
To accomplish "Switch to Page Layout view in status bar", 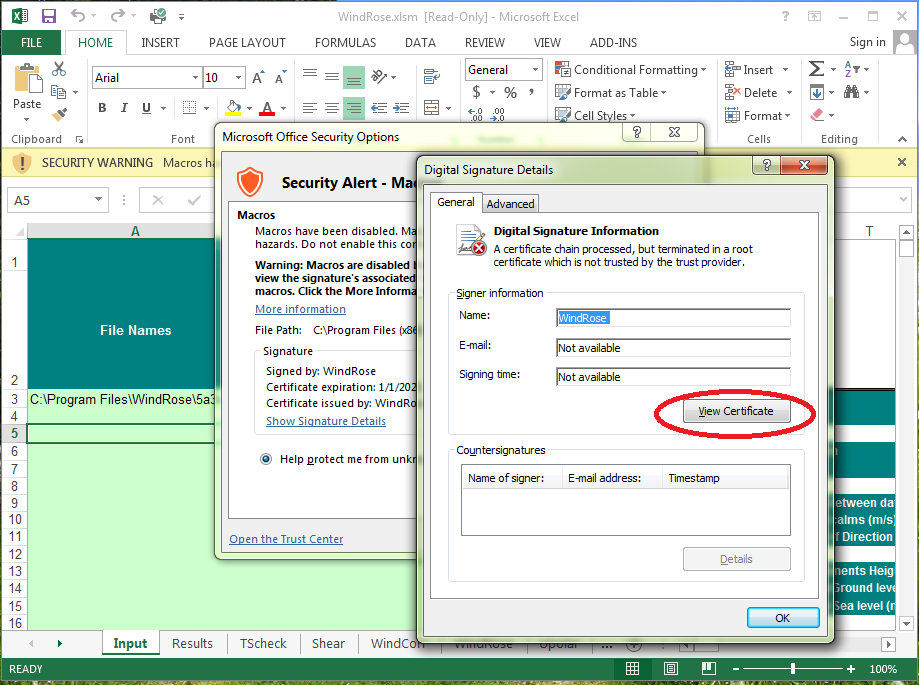I will point(670,669).
